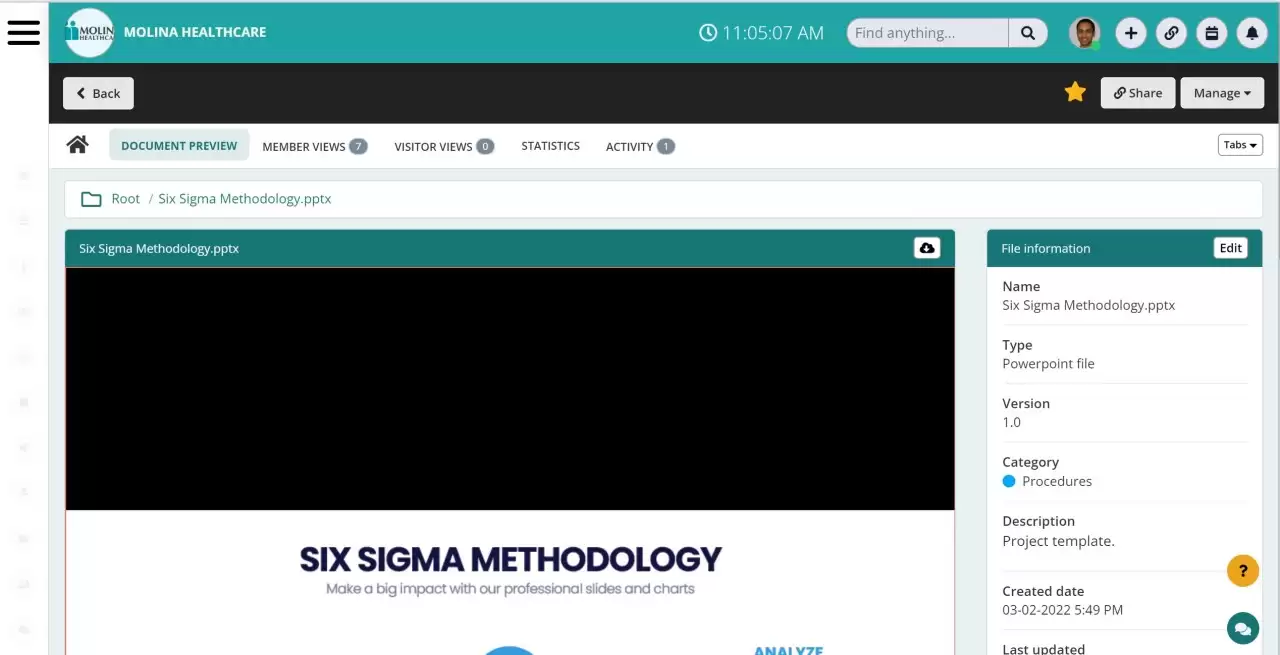
Task: Open help with the question mark bubble
Action: pyautogui.click(x=1242, y=570)
